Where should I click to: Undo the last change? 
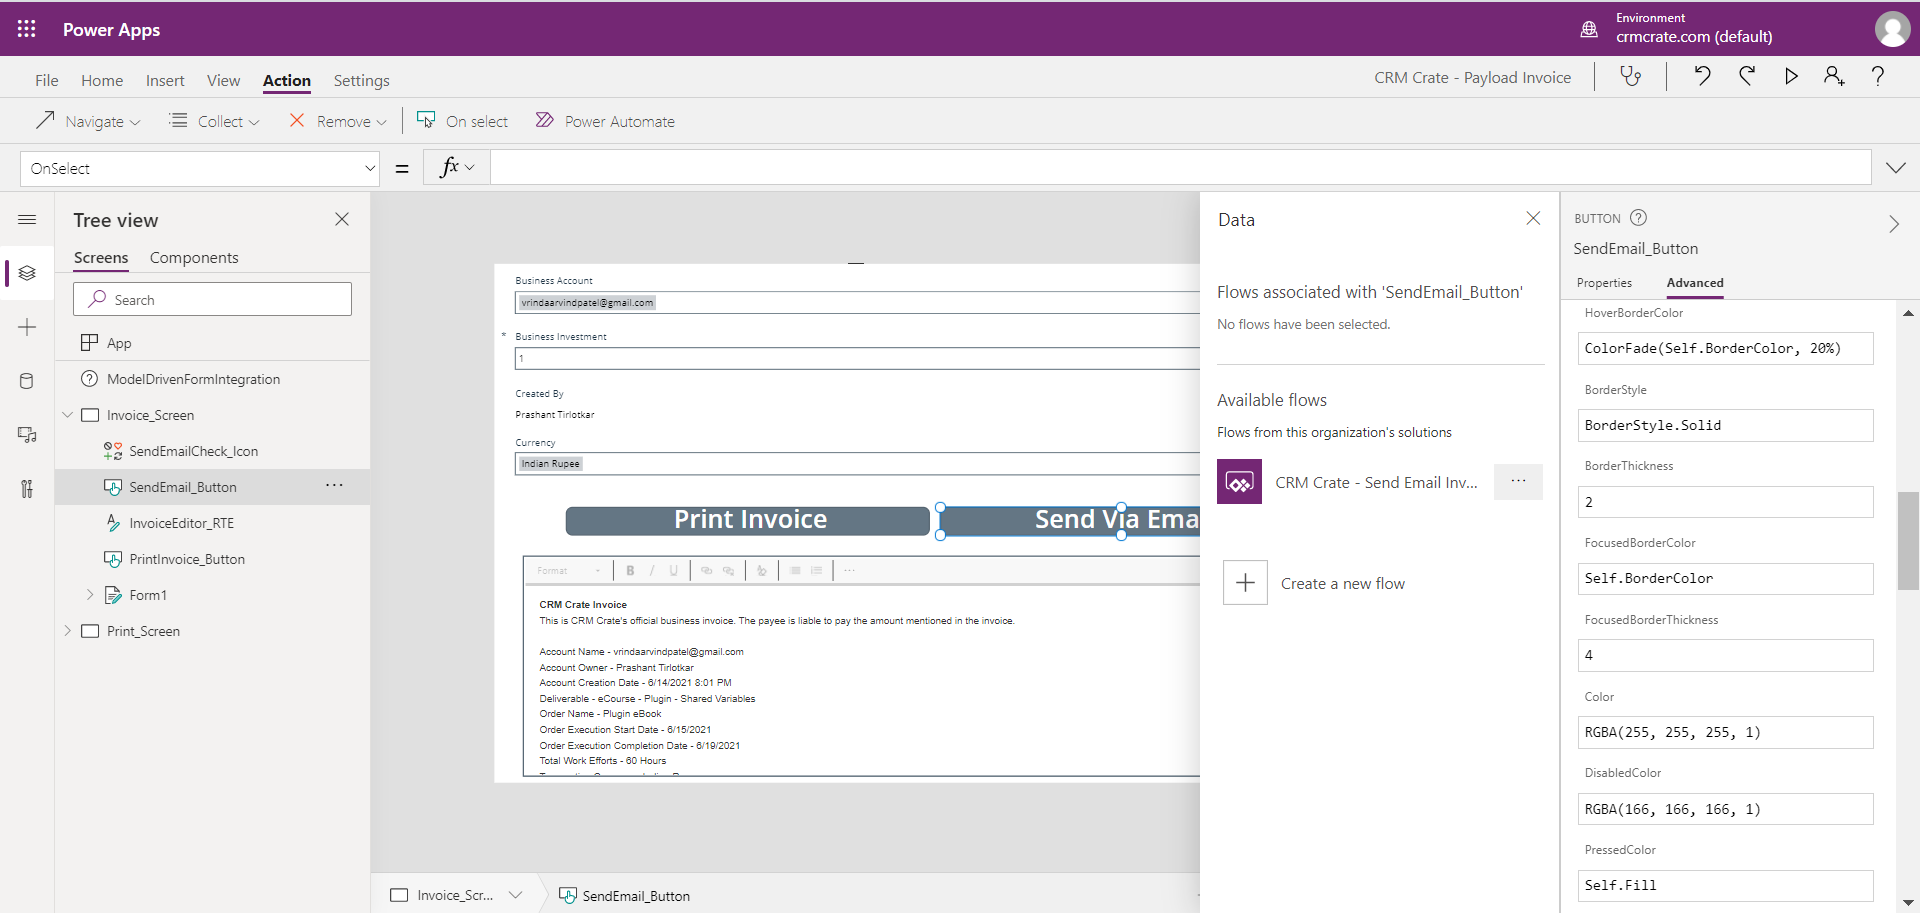click(x=1702, y=76)
